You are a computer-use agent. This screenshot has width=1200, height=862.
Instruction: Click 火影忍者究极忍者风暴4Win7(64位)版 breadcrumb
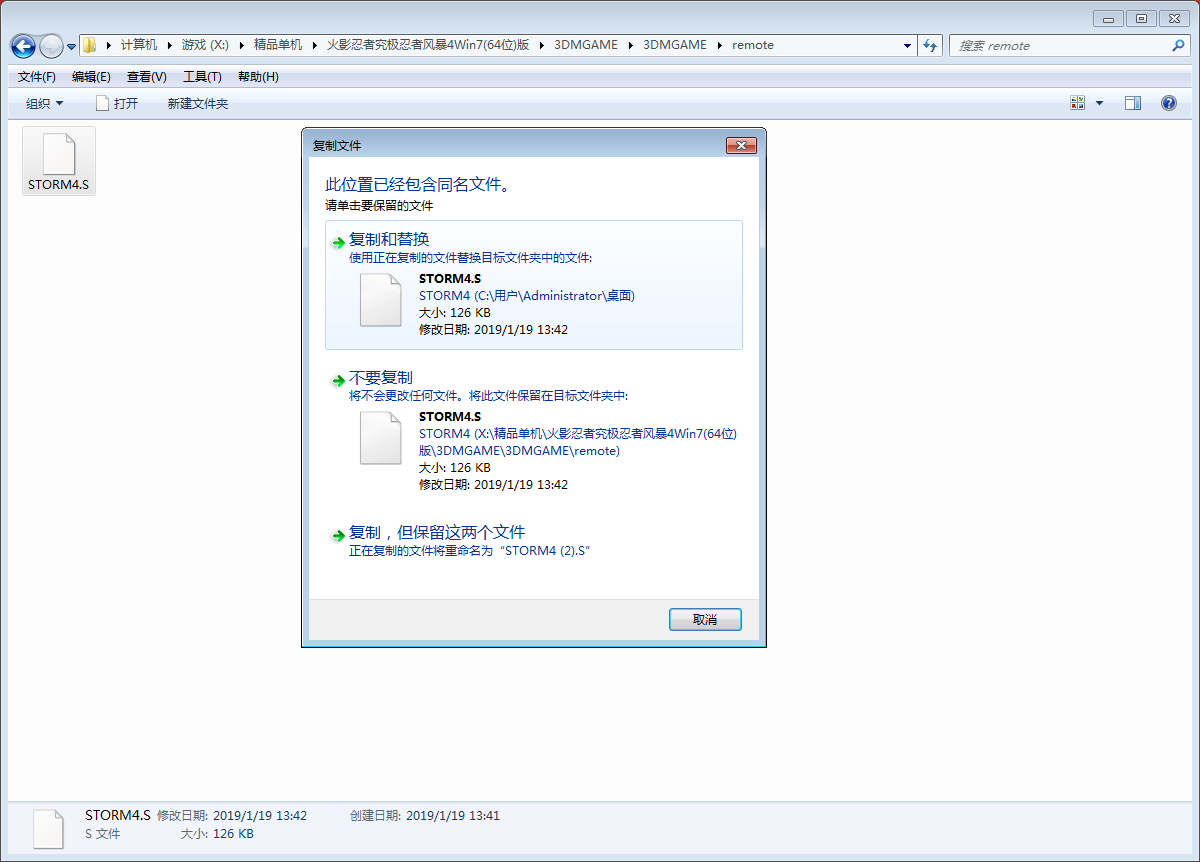[428, 45]
